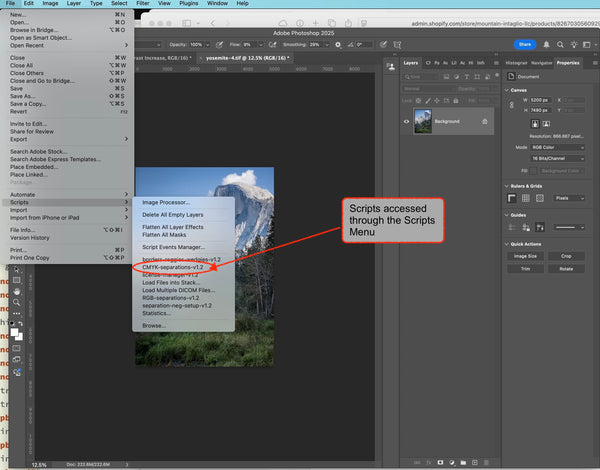The width and height of the screenshot is (600, 470).
Task: Filter layers by type layers (T icon)
Action: pyautogui.click(x=466, y=77)
